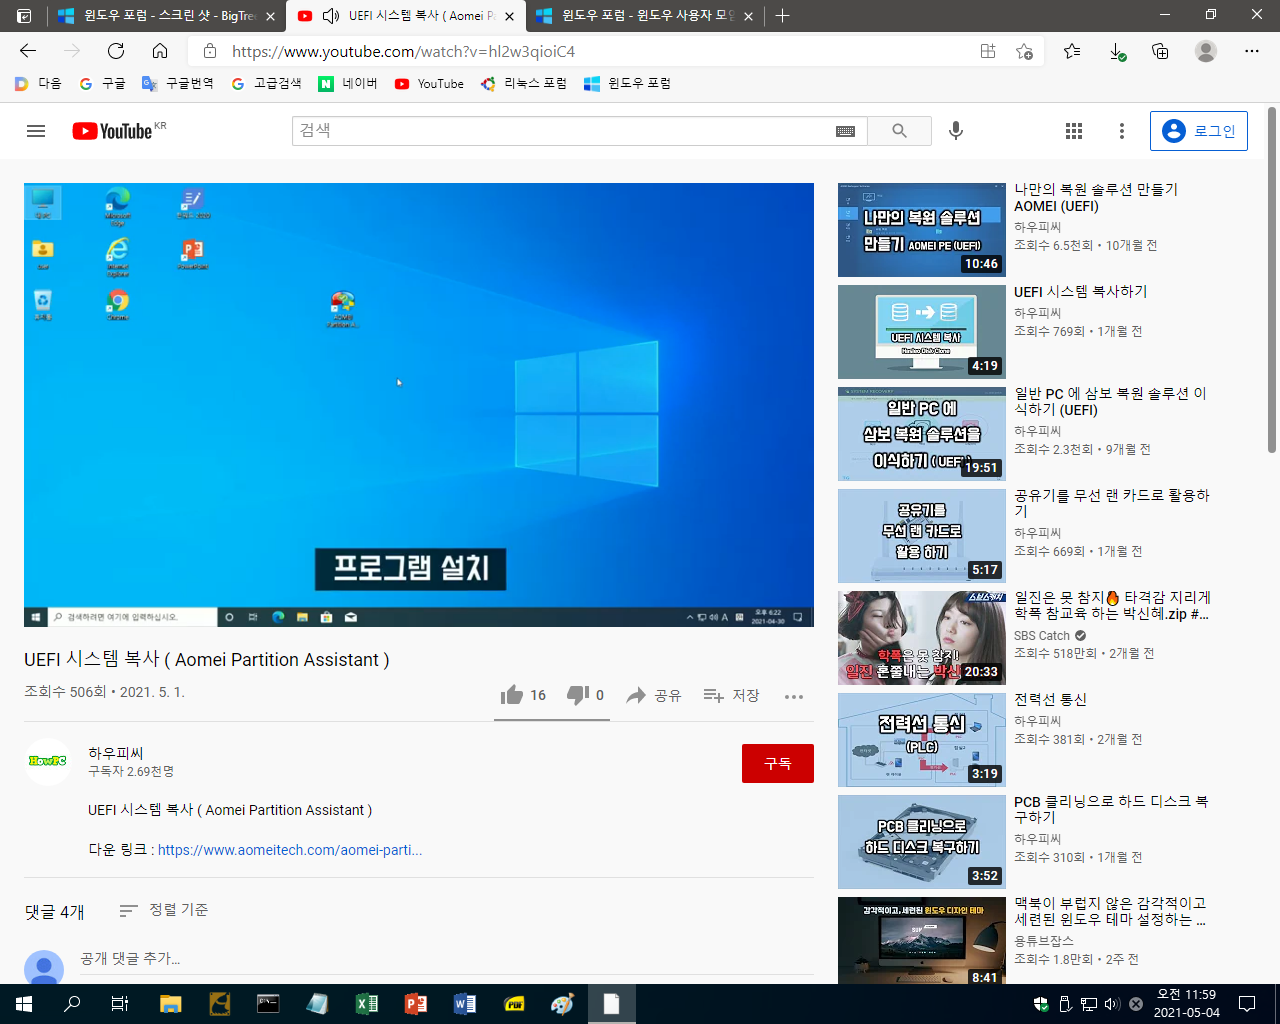
Task: Open Windows notification center
Action: coord(1247,1004)
